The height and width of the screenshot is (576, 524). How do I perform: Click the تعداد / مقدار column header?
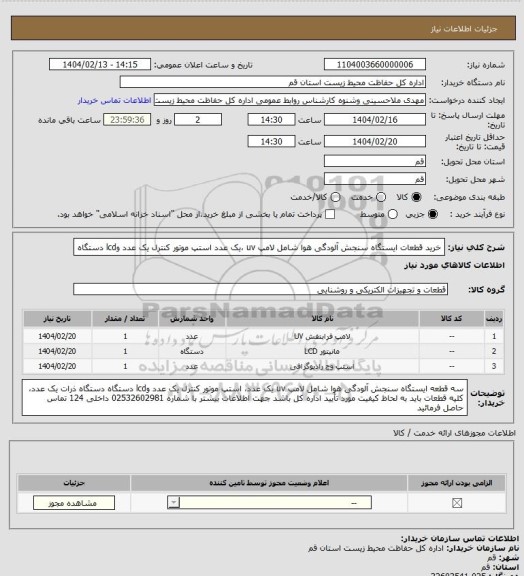(125, 319)
